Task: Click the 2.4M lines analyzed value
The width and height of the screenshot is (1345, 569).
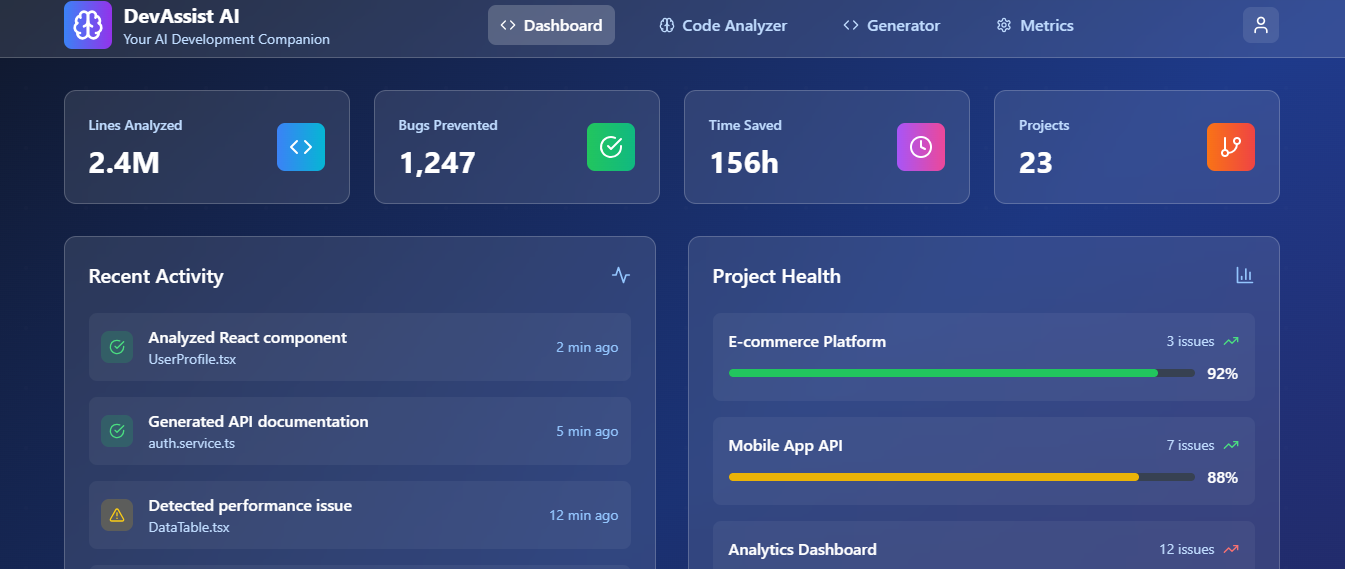Action: point(124,163)
